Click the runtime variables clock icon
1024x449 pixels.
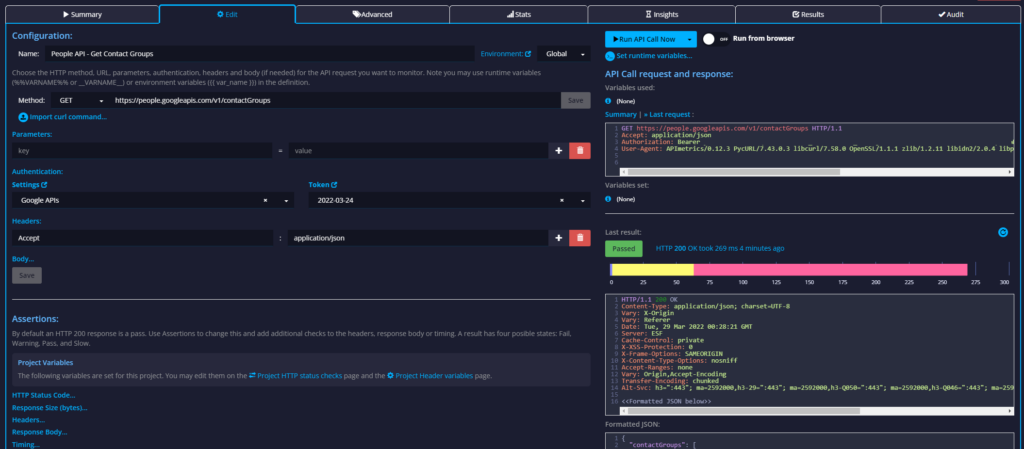pos(610,56)
